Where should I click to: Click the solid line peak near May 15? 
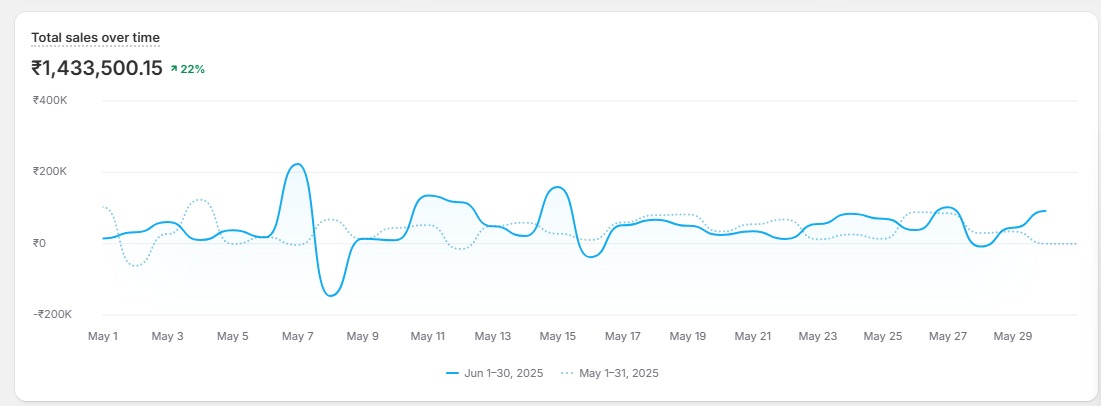pyautogui.click(x=558, y=187)
